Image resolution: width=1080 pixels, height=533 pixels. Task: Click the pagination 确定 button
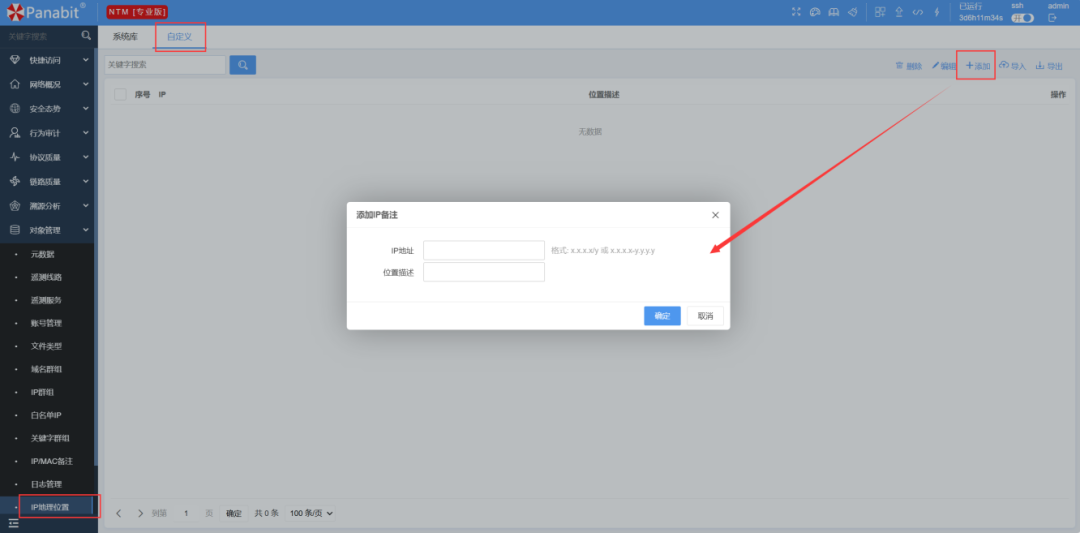click(x=234, y=513)
